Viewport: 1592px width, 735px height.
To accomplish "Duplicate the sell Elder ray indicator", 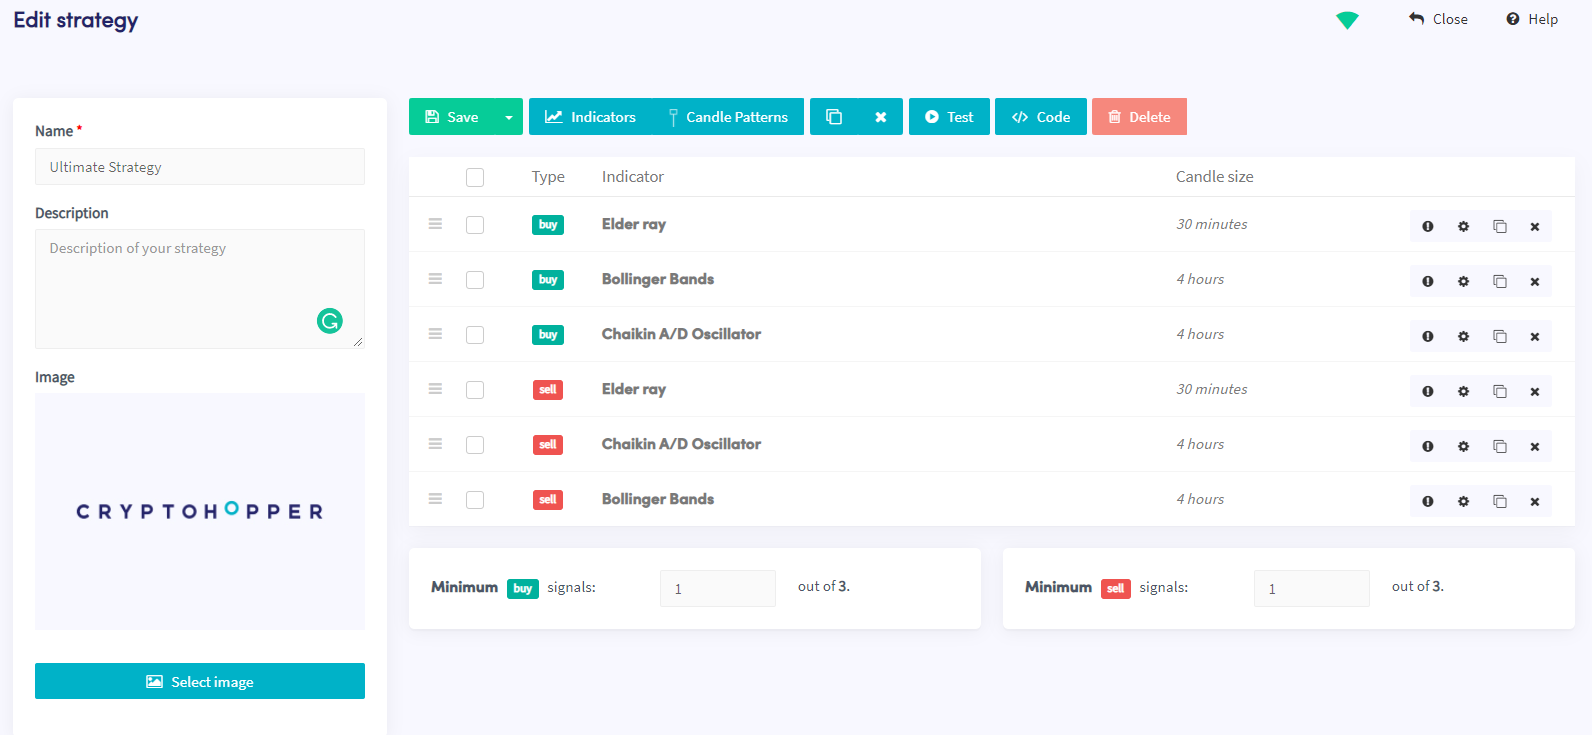I will point(1499,391).
